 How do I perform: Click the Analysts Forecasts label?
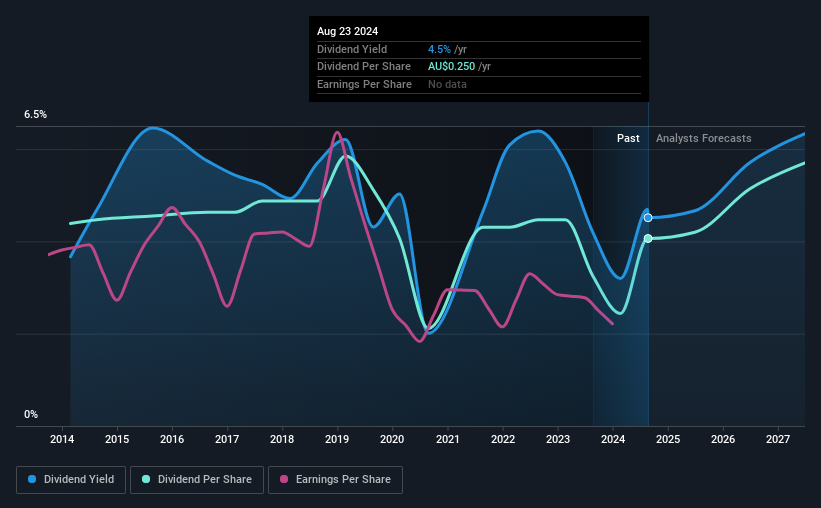[703, 138]
